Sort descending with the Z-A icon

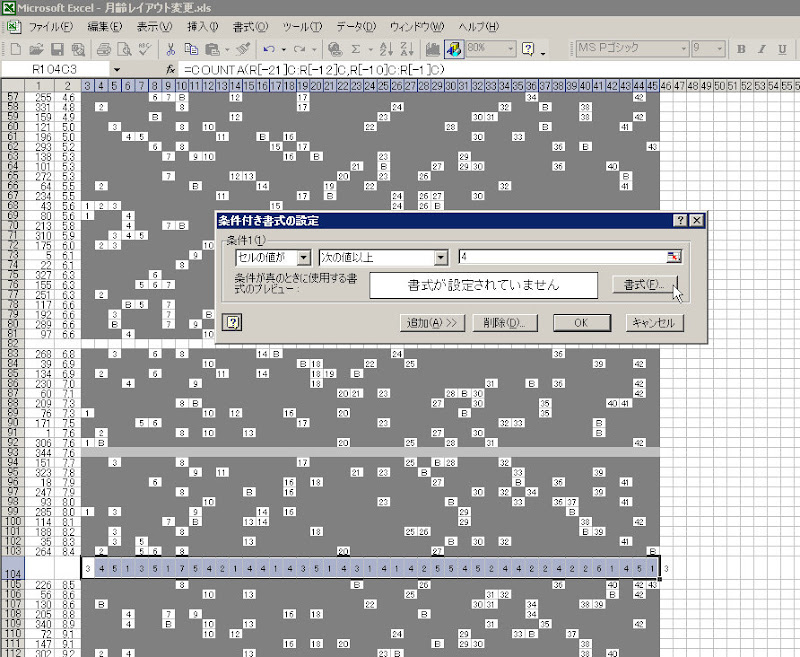tap(407, 49)
